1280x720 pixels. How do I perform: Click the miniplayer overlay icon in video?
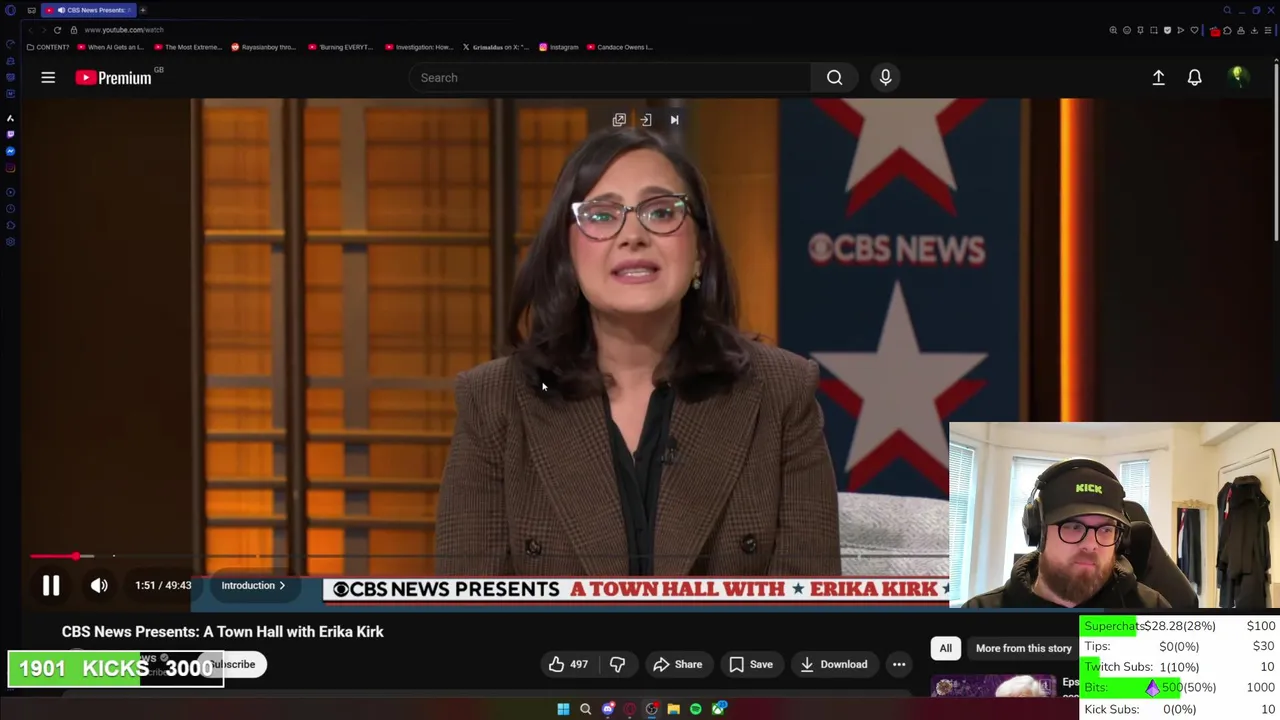(619, 120)
